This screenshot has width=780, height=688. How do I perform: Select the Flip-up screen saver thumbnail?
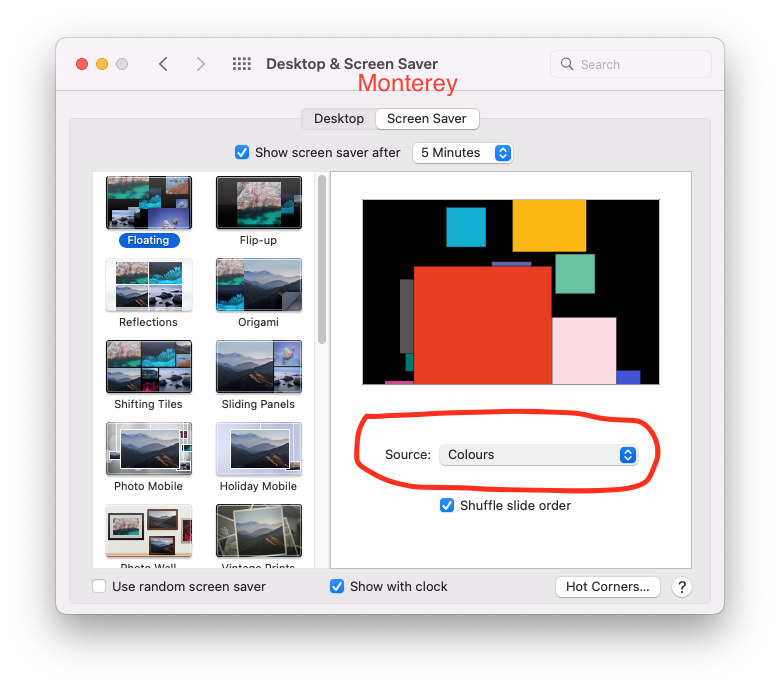259,202
